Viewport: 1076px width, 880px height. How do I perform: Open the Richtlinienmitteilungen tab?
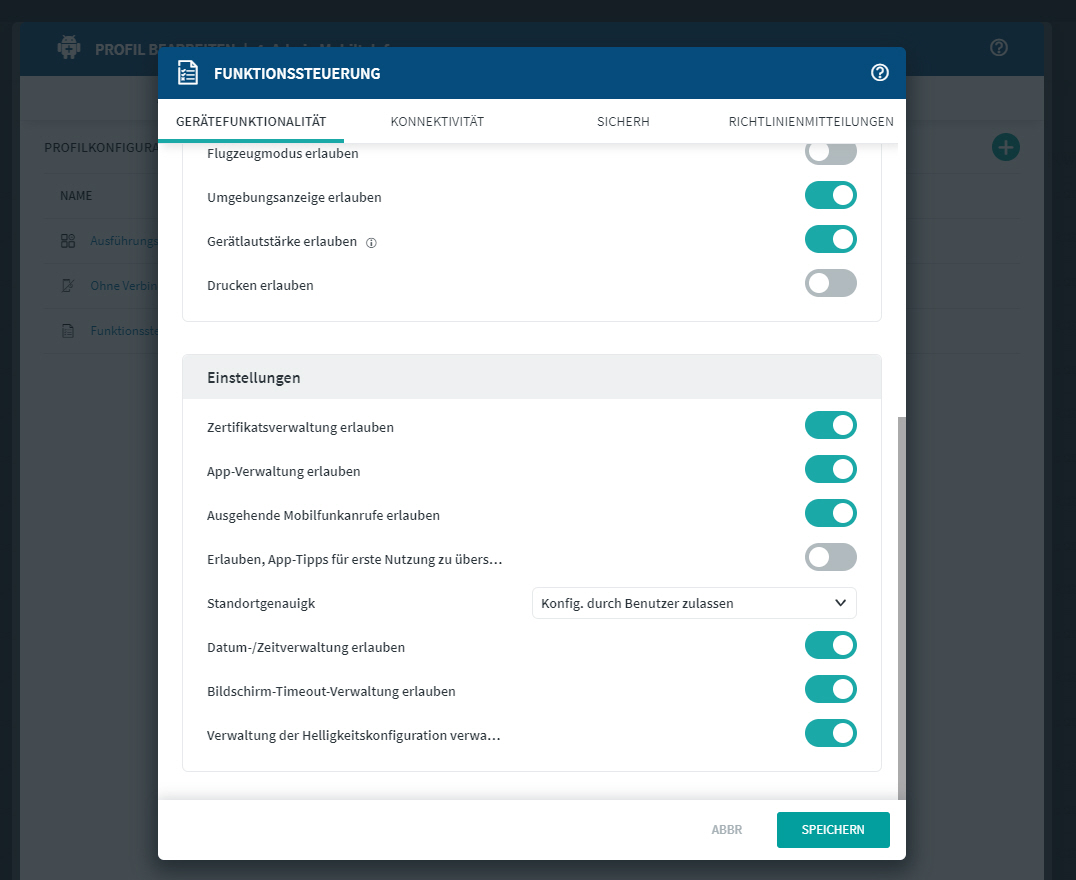click(x=811, y=122)
